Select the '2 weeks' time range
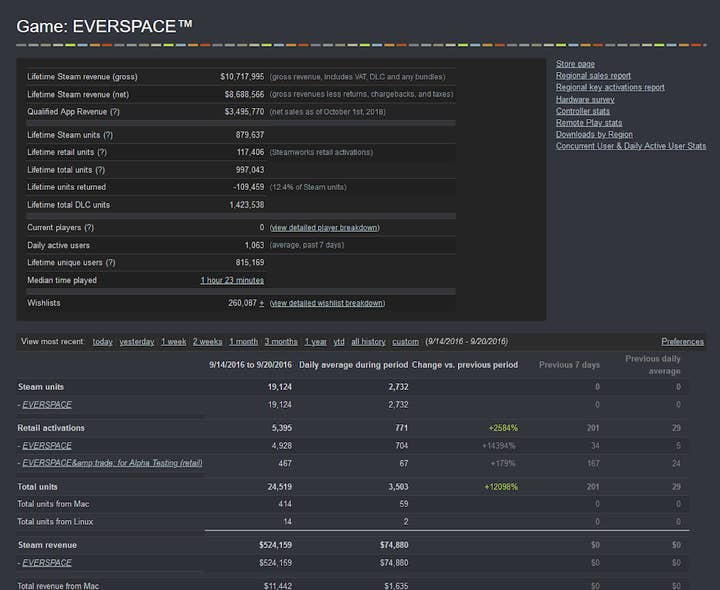 [207, 342]
